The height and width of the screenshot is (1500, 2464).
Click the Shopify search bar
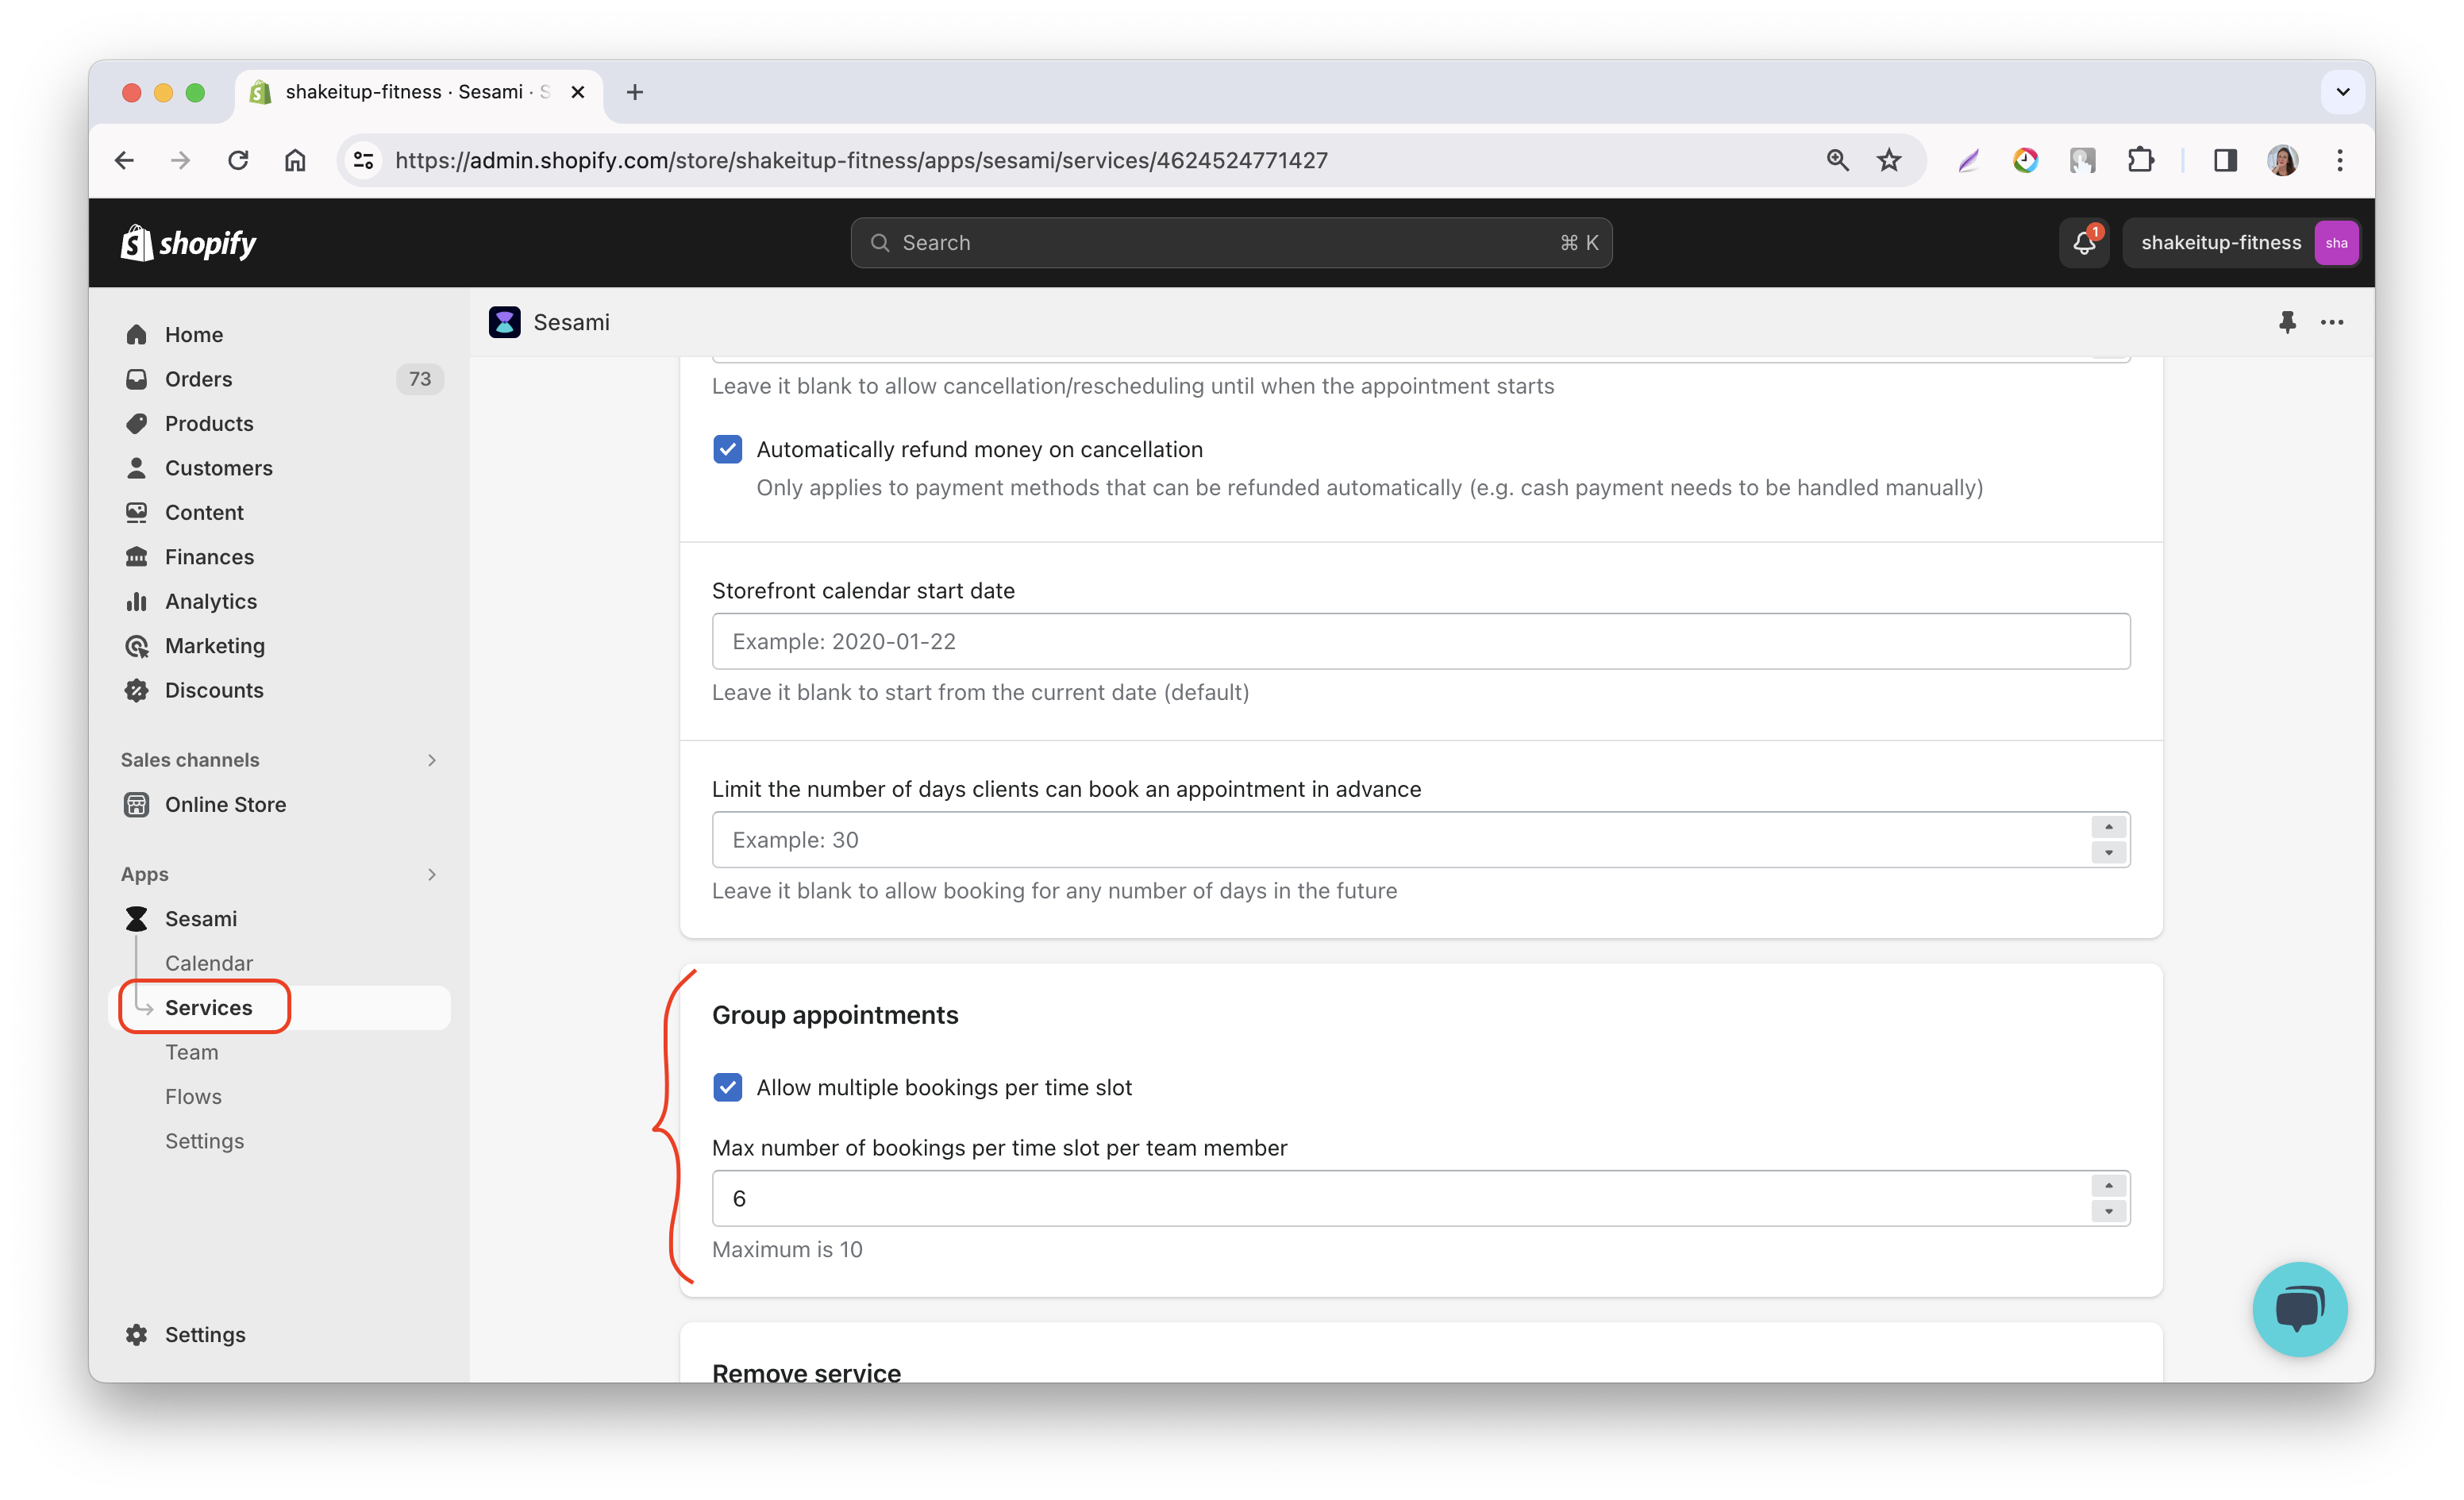click(1231, 243)
